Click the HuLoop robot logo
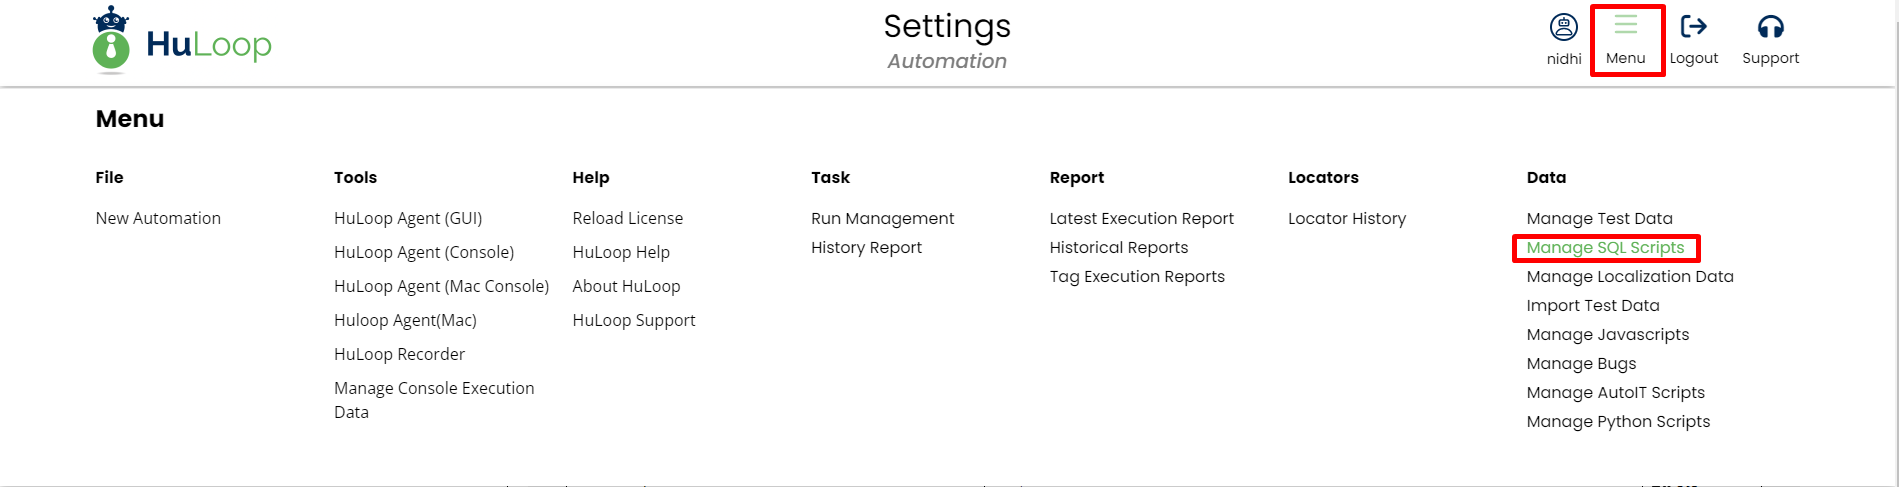This screenshot has height=487, width=1899. pyautogui.click(x=111, y=41)
